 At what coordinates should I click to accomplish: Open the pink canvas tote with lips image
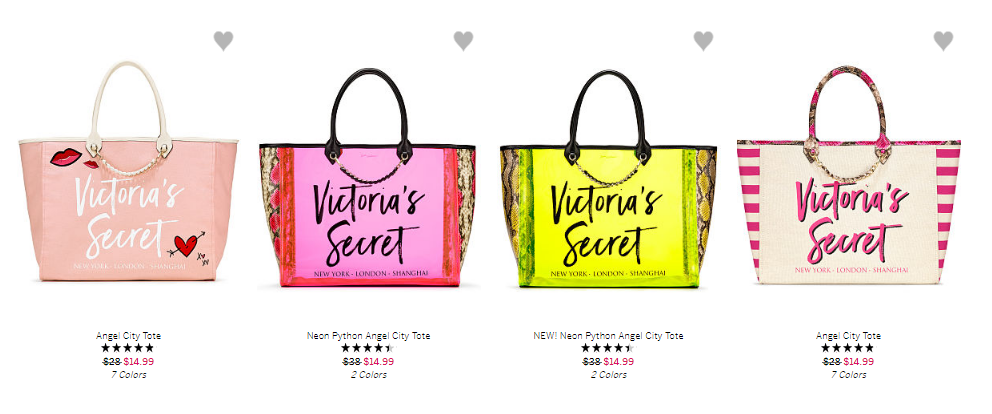coord(128,171)
